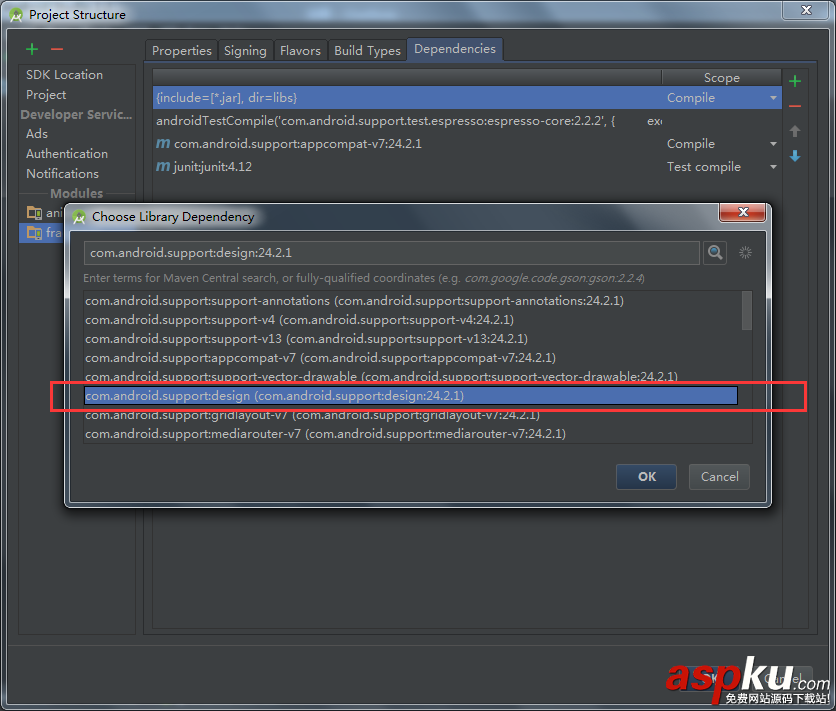Open SDK Location settings
The height and width of the screenshot is (711, 836).
pos(65,75)
